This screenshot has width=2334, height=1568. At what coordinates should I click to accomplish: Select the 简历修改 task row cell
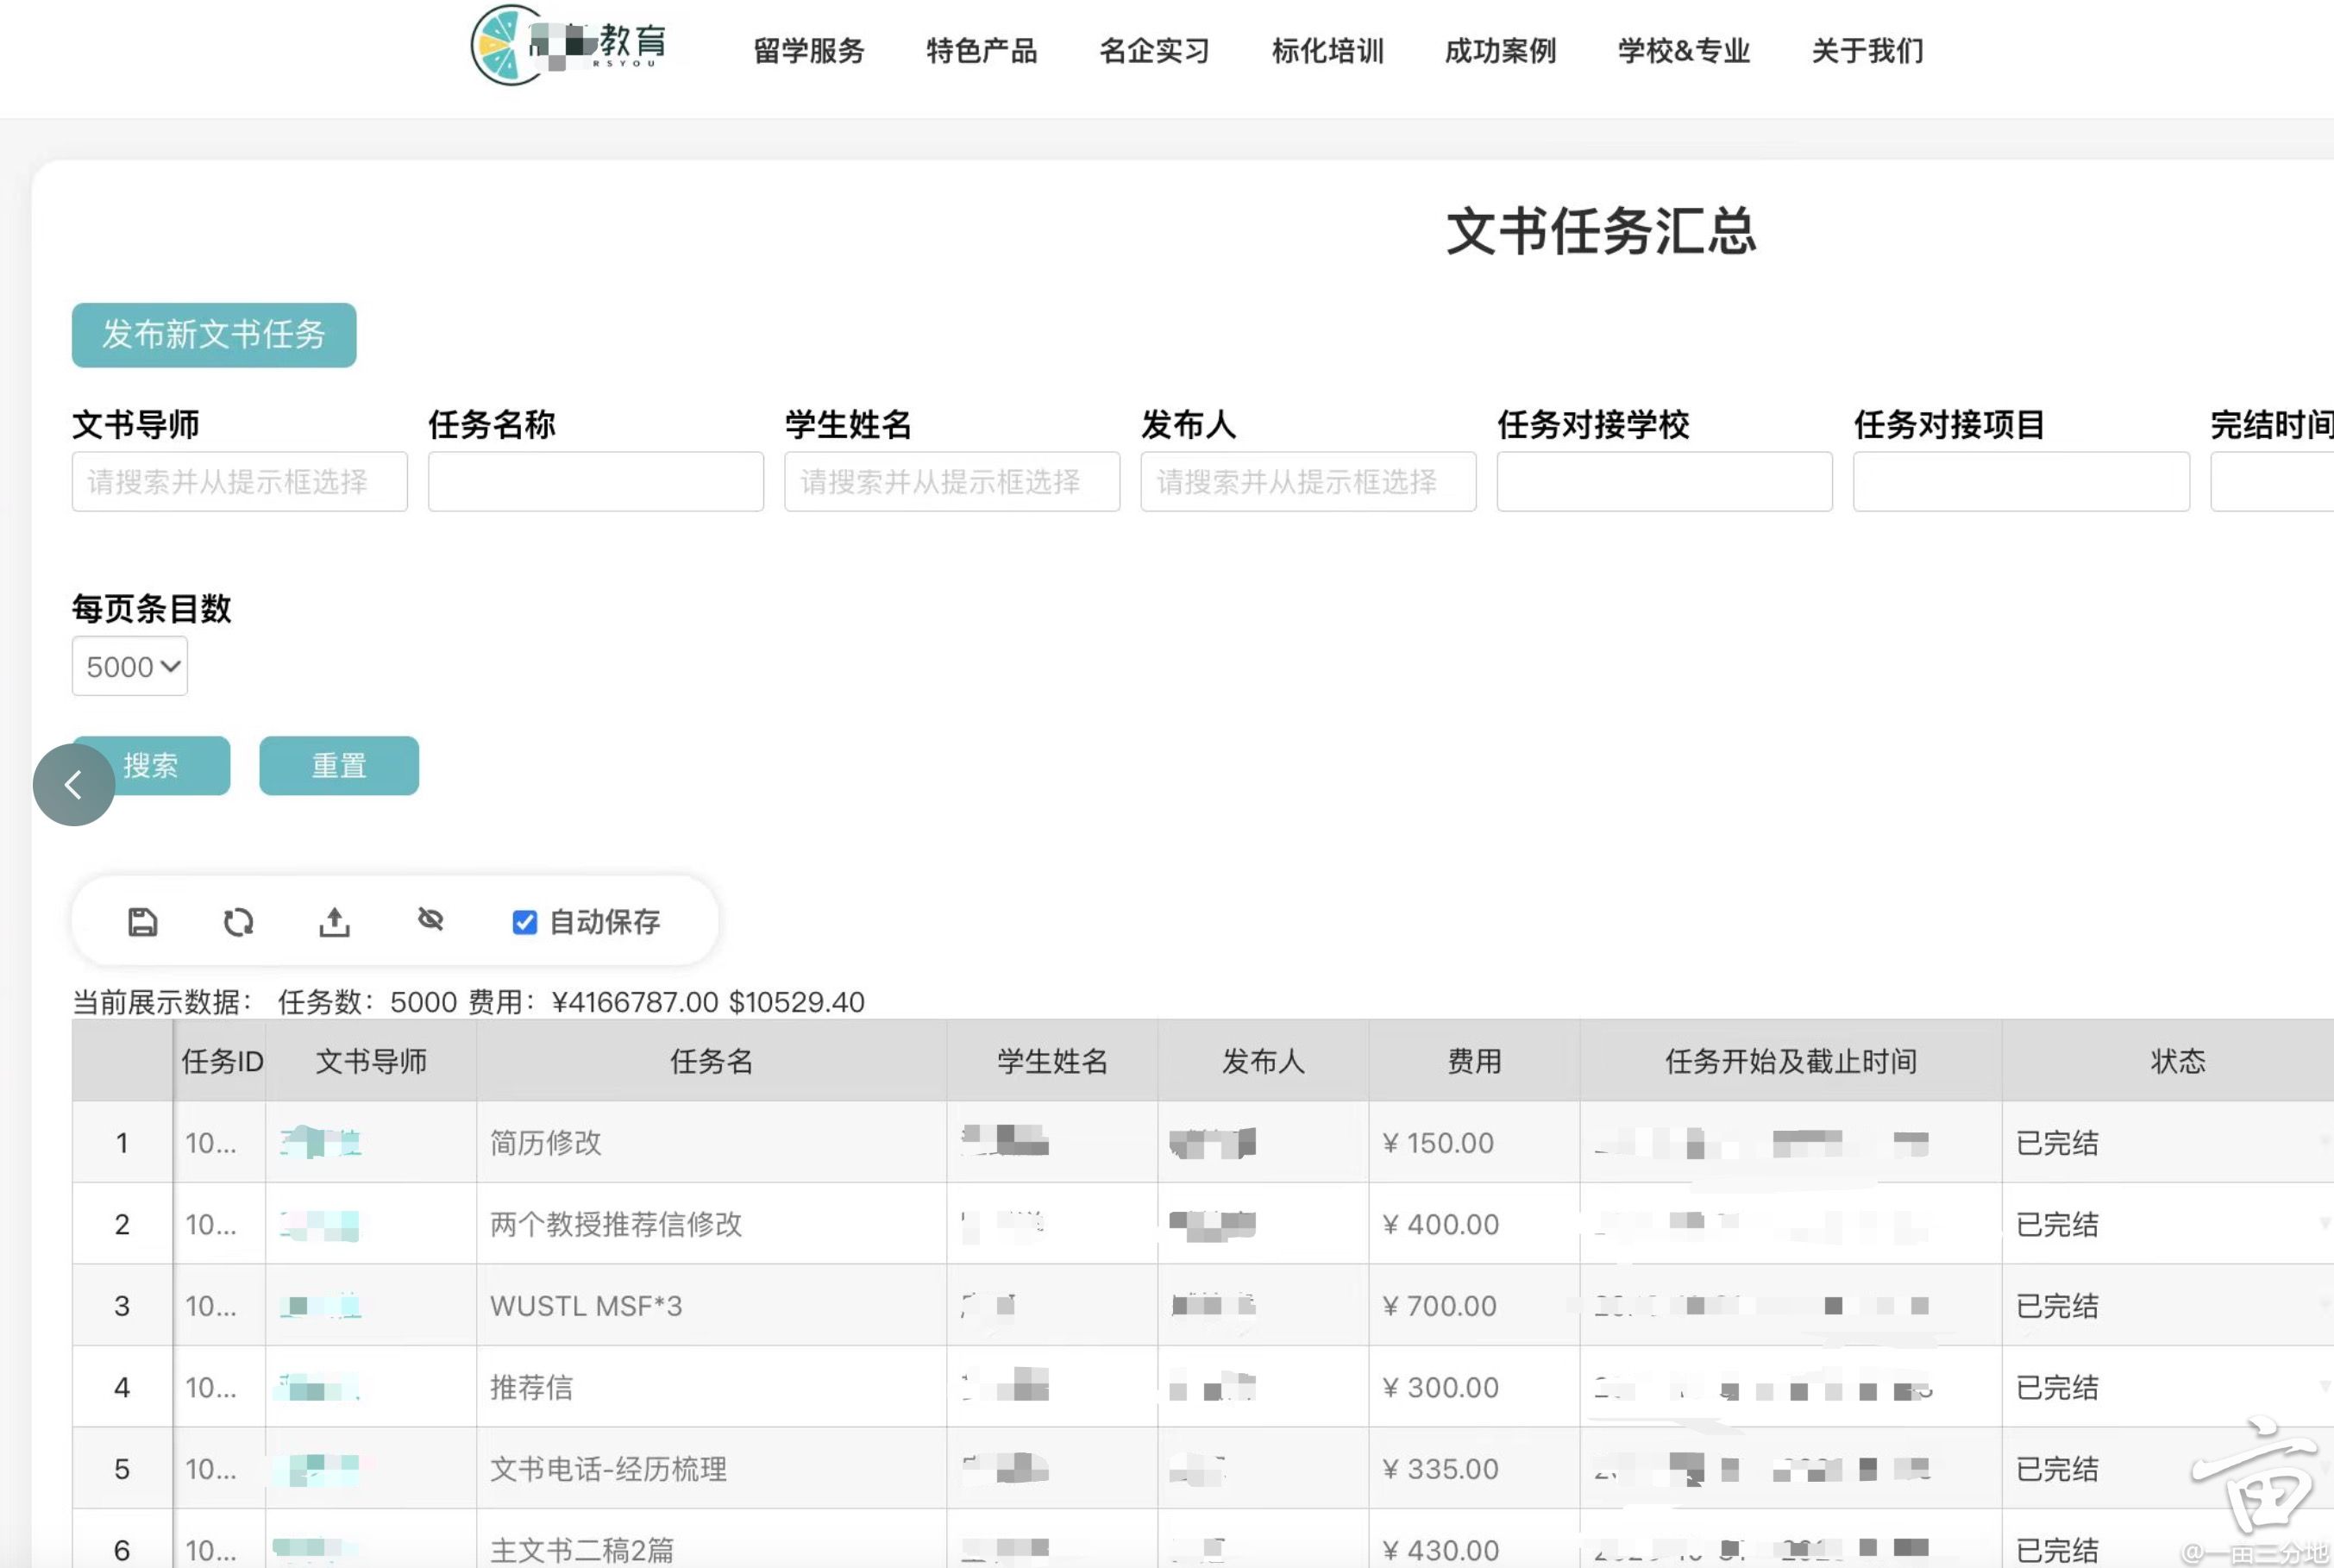(711, 1142)
